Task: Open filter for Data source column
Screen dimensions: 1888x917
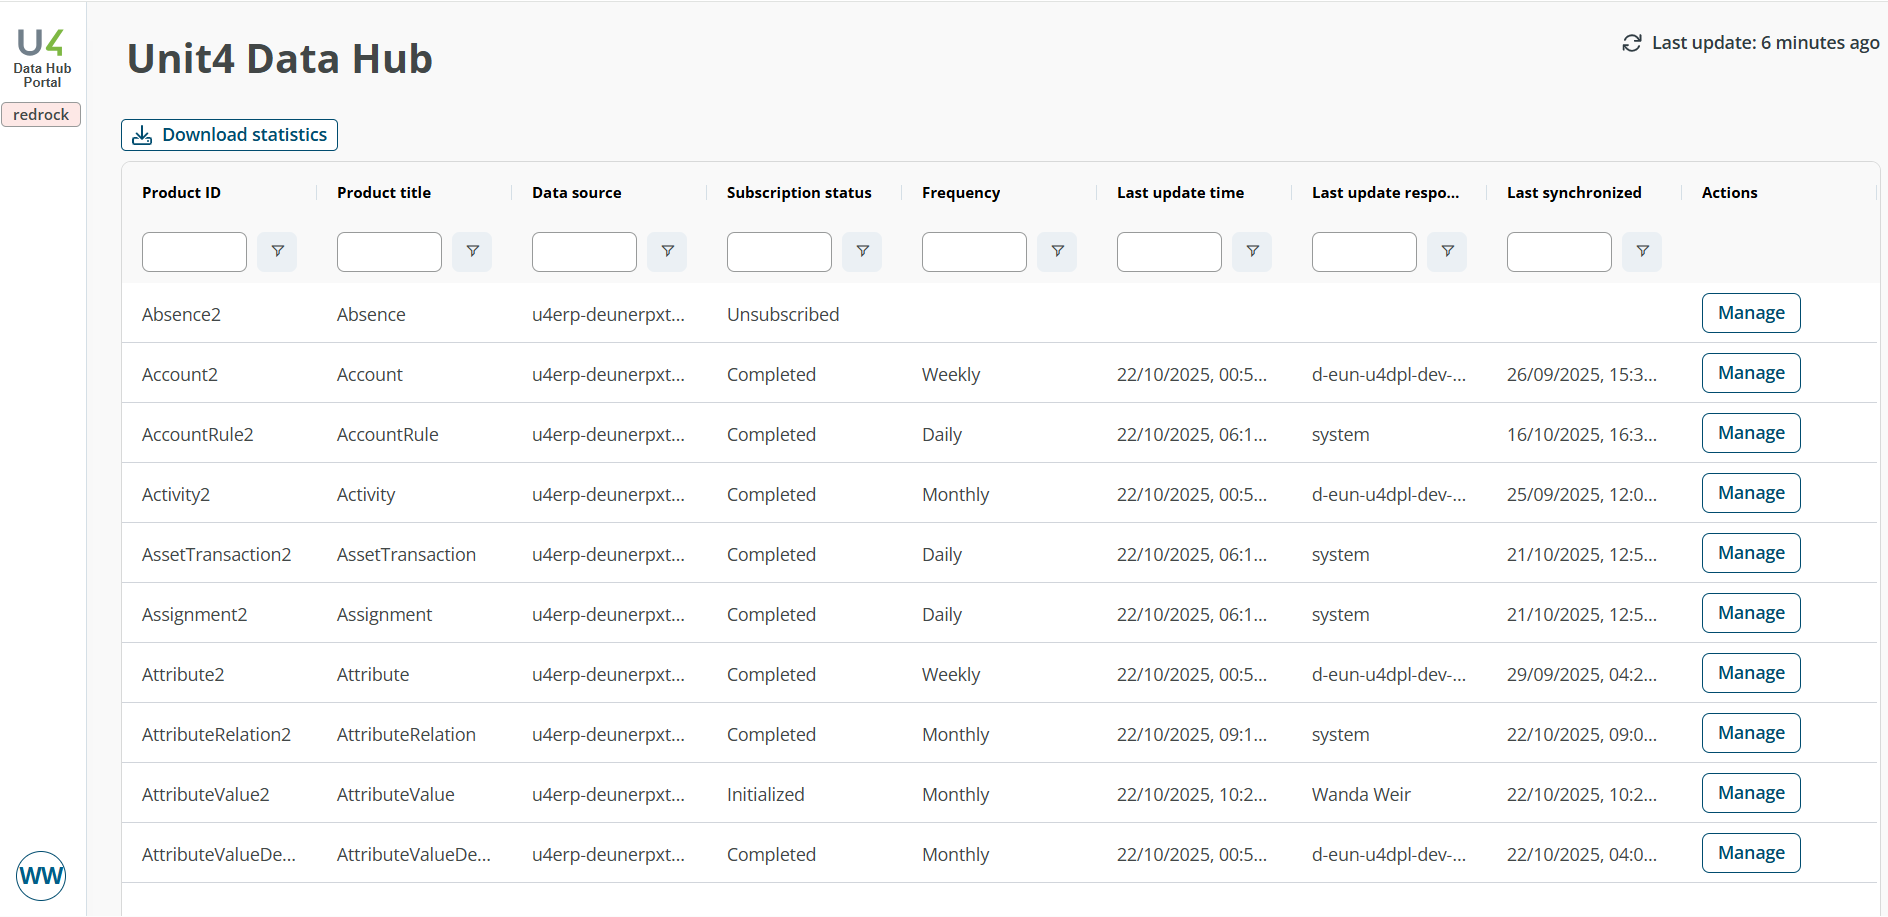Action: click(x=667, y=251)
